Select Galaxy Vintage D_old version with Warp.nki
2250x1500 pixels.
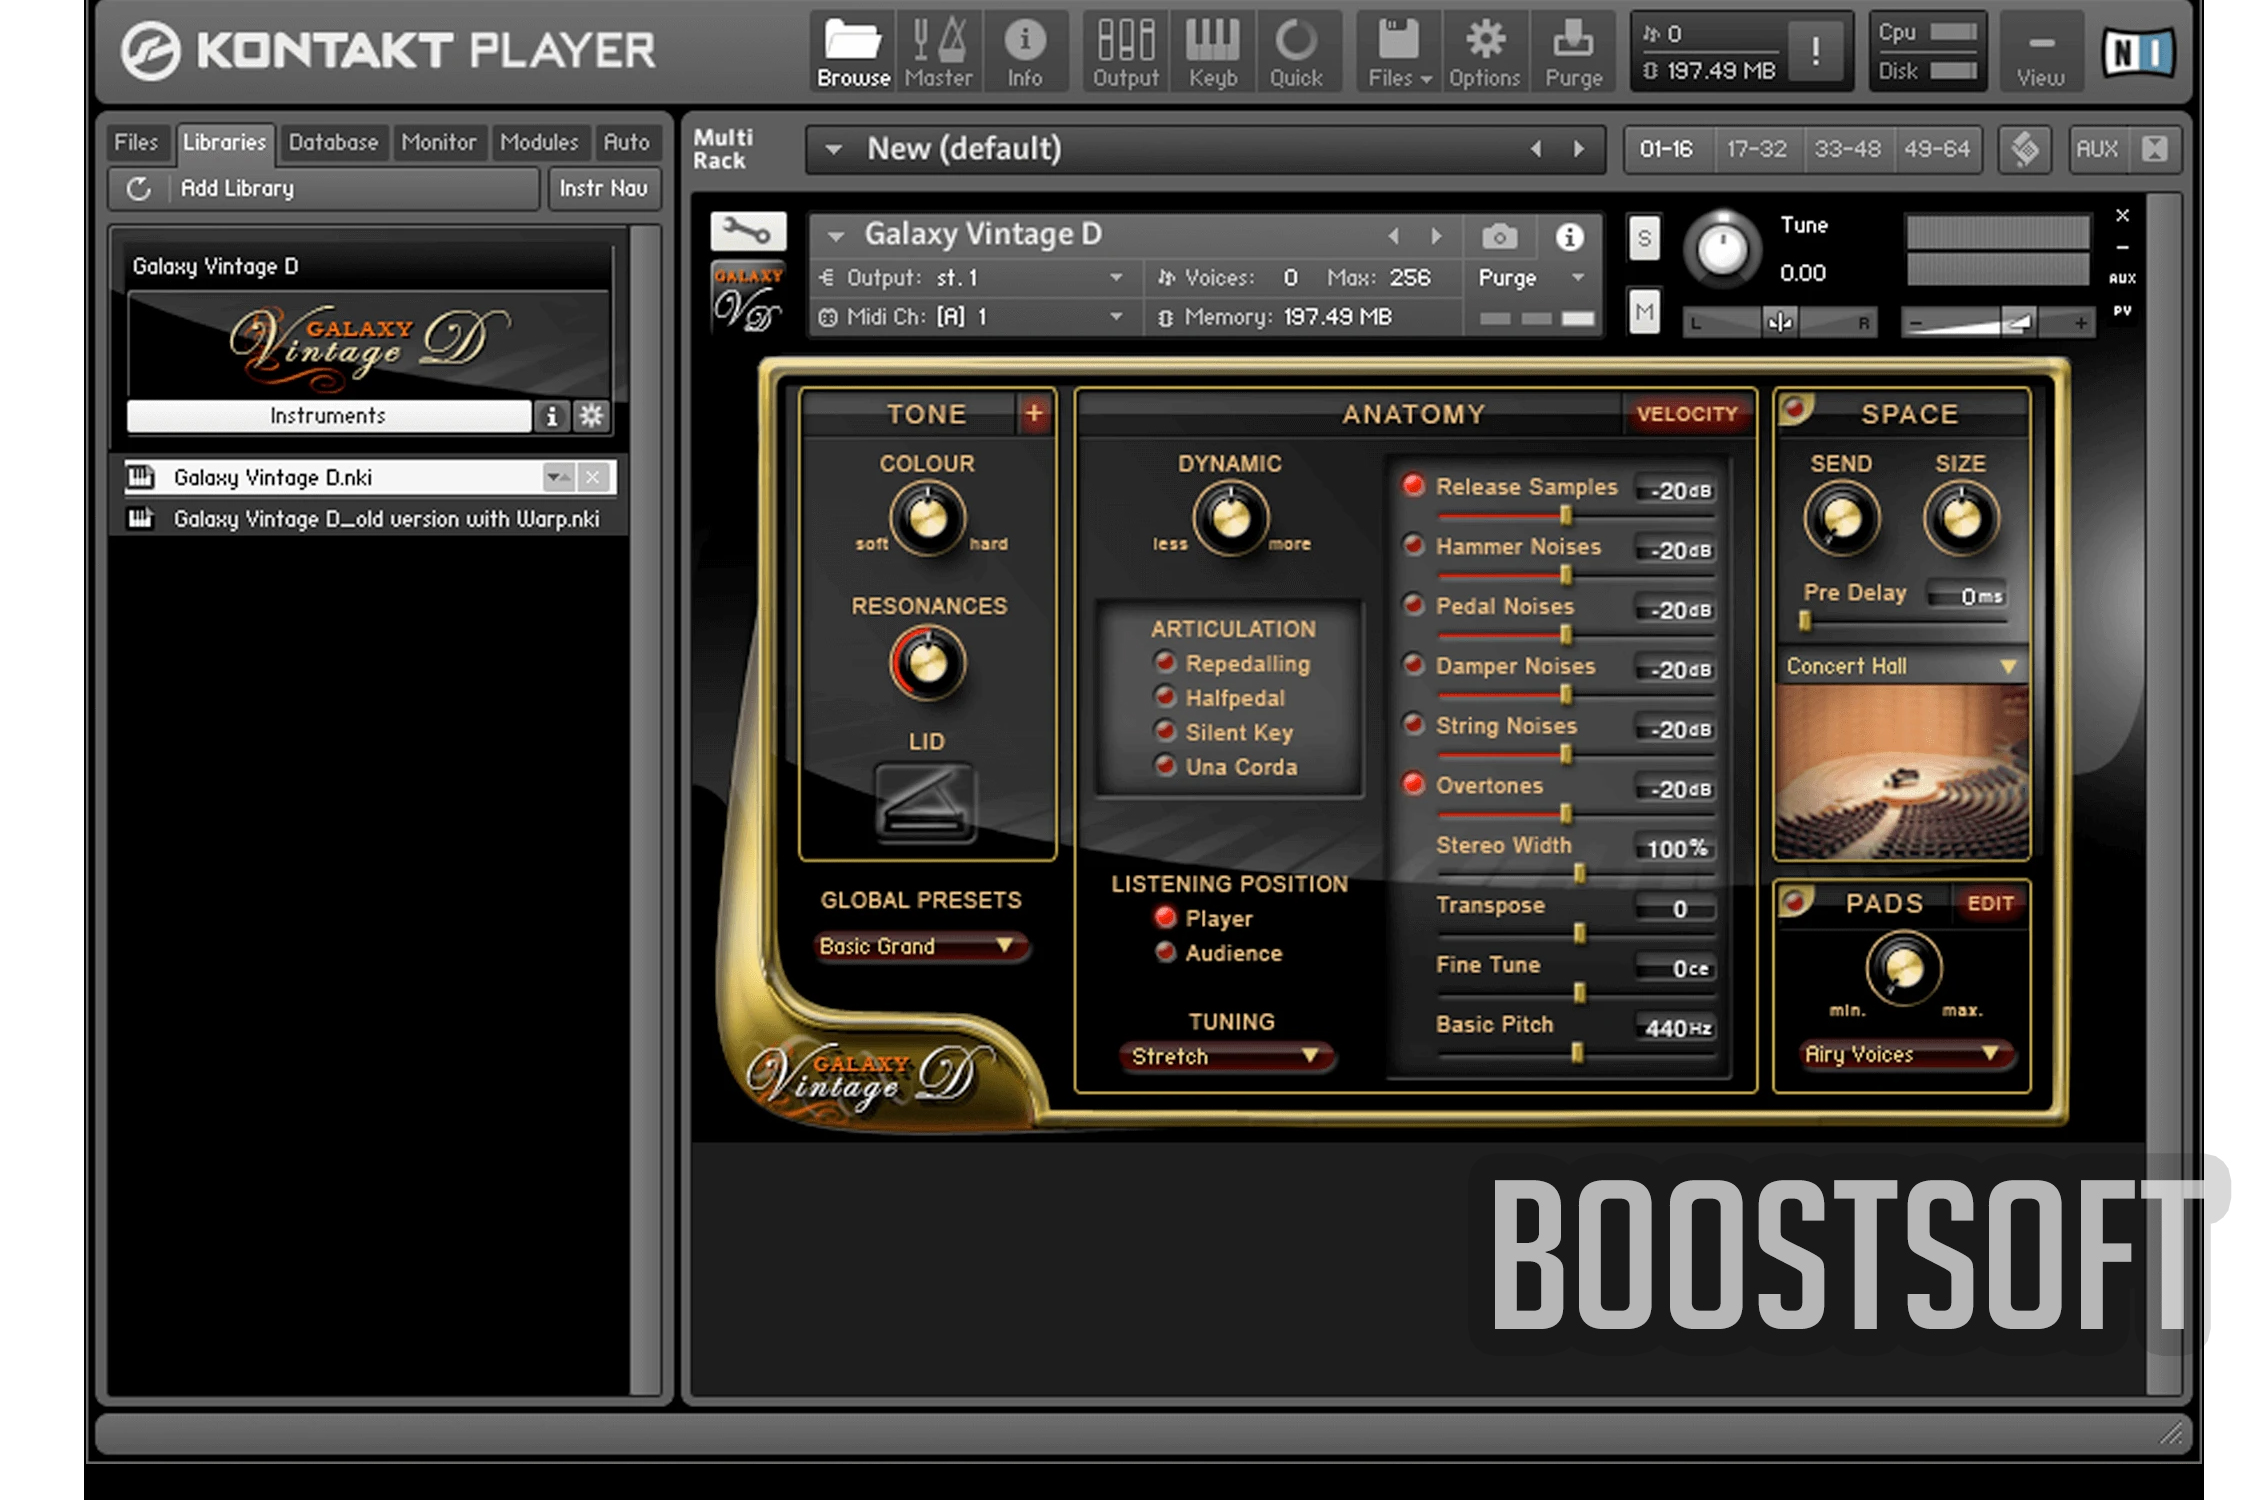pyautogui.click(x=386, y=519)
